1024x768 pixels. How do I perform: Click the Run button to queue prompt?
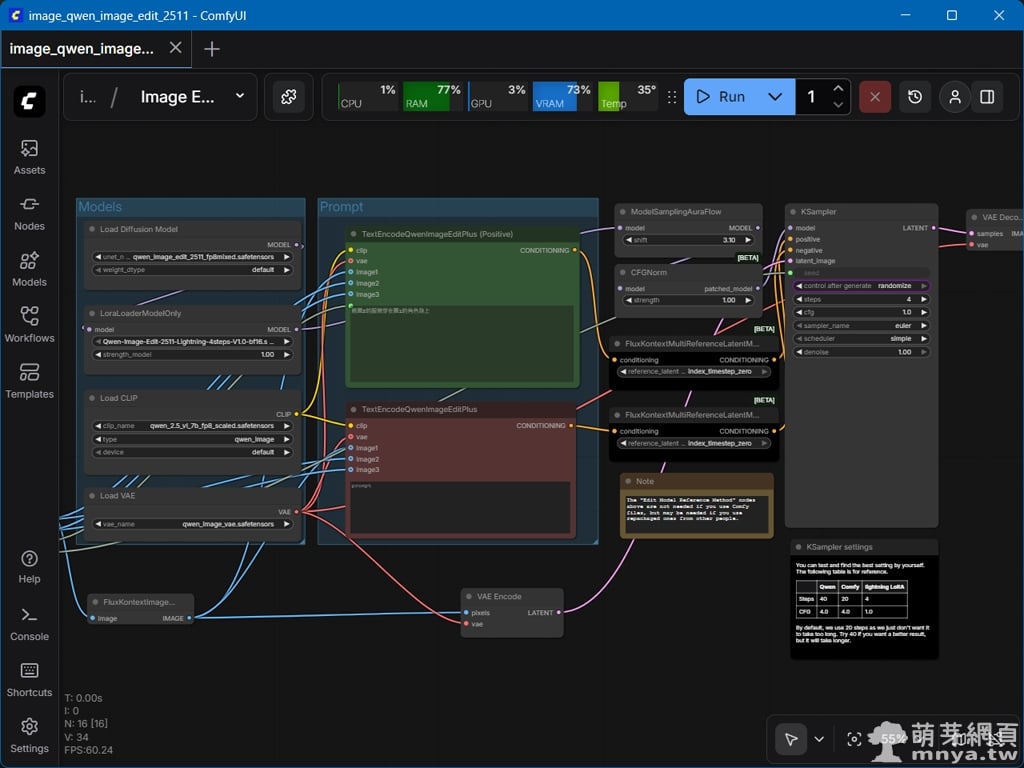click(x=722, y=97)
